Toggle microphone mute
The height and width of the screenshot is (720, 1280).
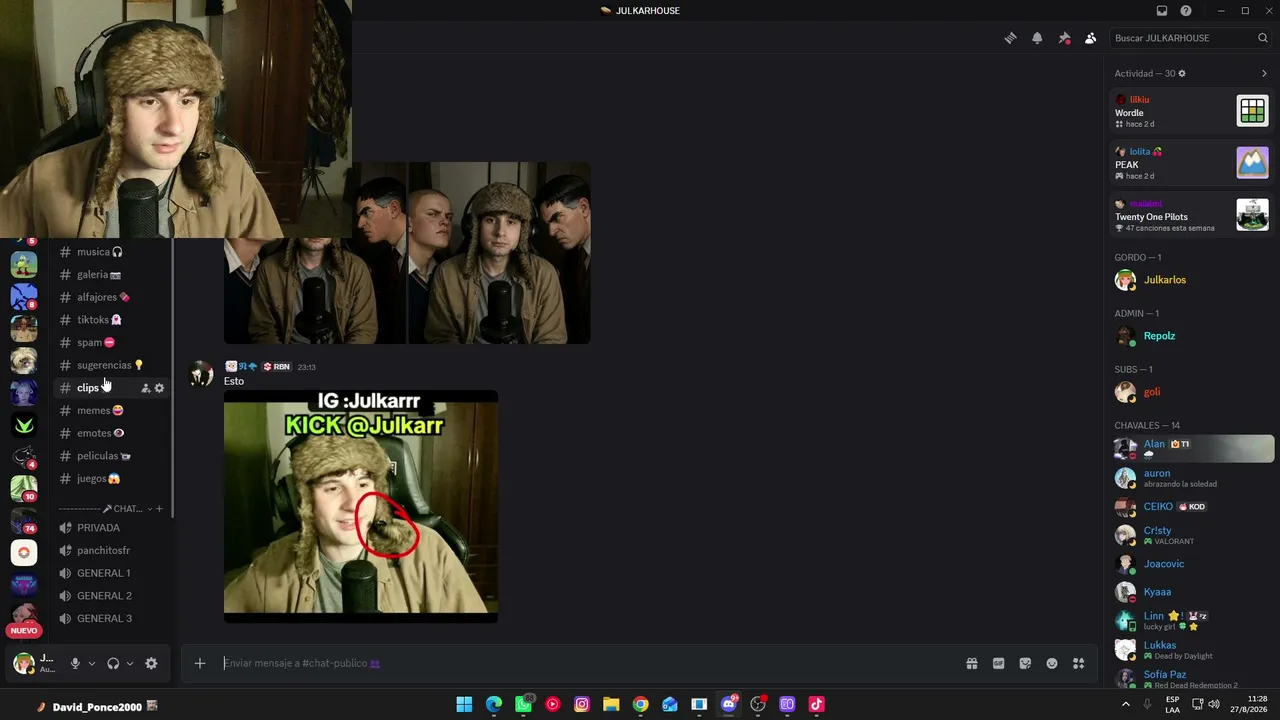click(75, 663)
